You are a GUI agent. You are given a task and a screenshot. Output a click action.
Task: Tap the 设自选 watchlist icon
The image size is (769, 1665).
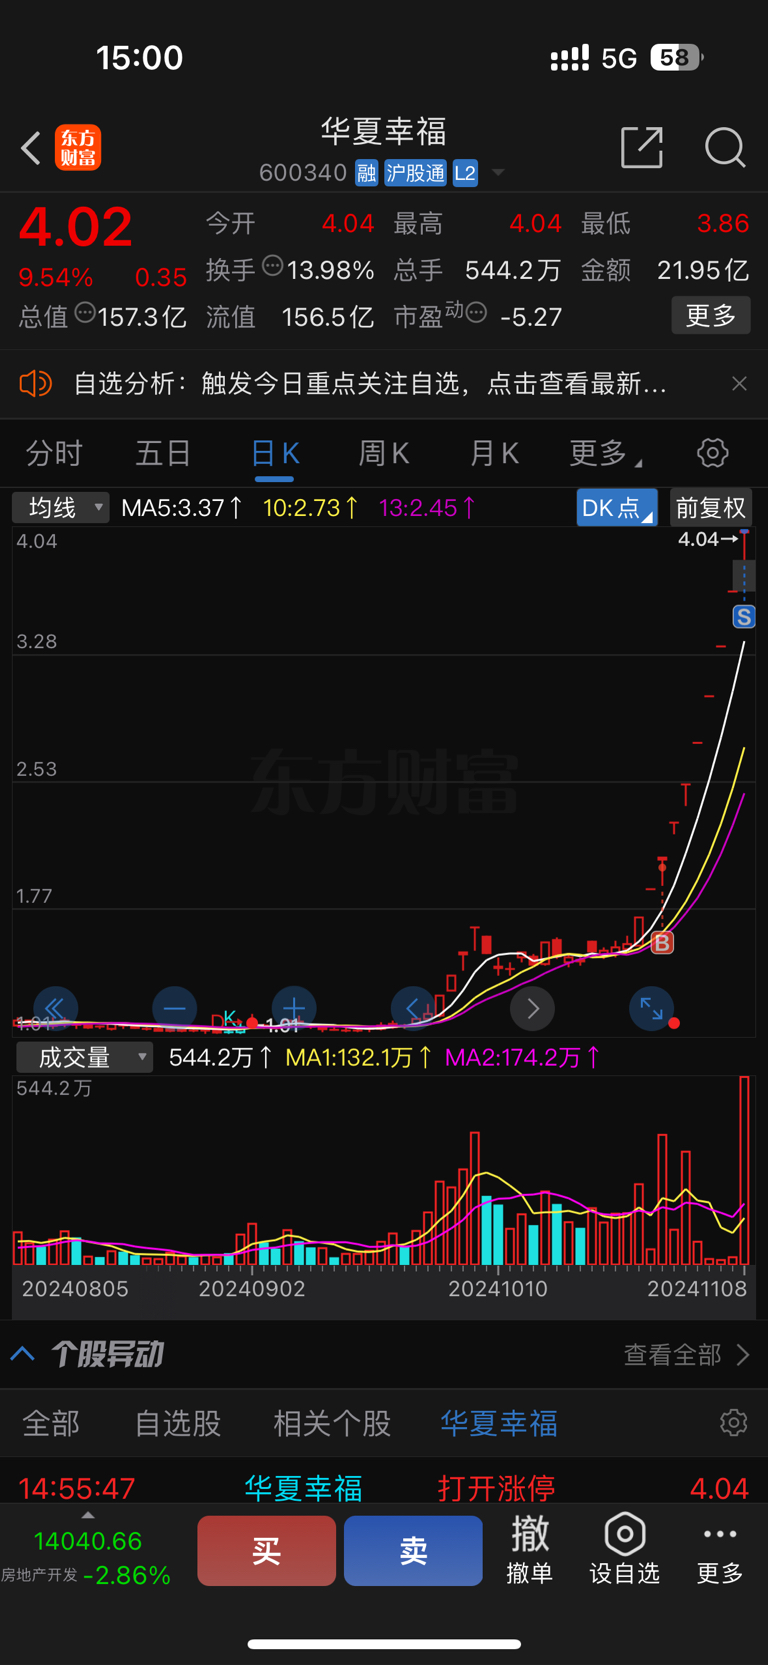(x=625, y=1550)
